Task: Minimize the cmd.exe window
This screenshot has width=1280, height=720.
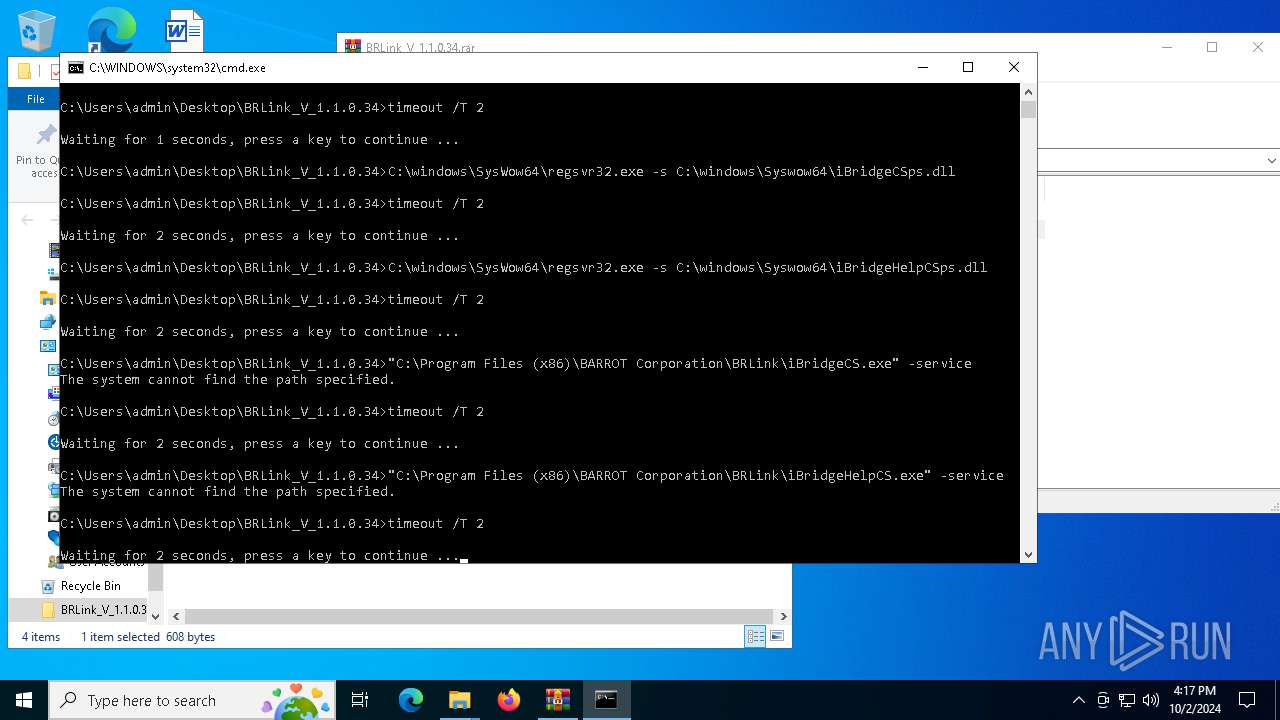Action: pyautogui.click(x=922, y=68)
